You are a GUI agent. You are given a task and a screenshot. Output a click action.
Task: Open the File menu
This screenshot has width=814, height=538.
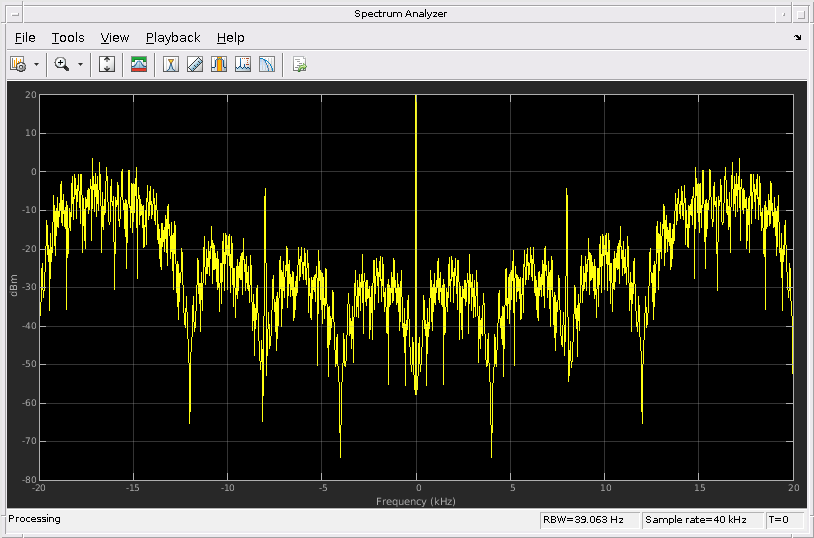[25, 38]
